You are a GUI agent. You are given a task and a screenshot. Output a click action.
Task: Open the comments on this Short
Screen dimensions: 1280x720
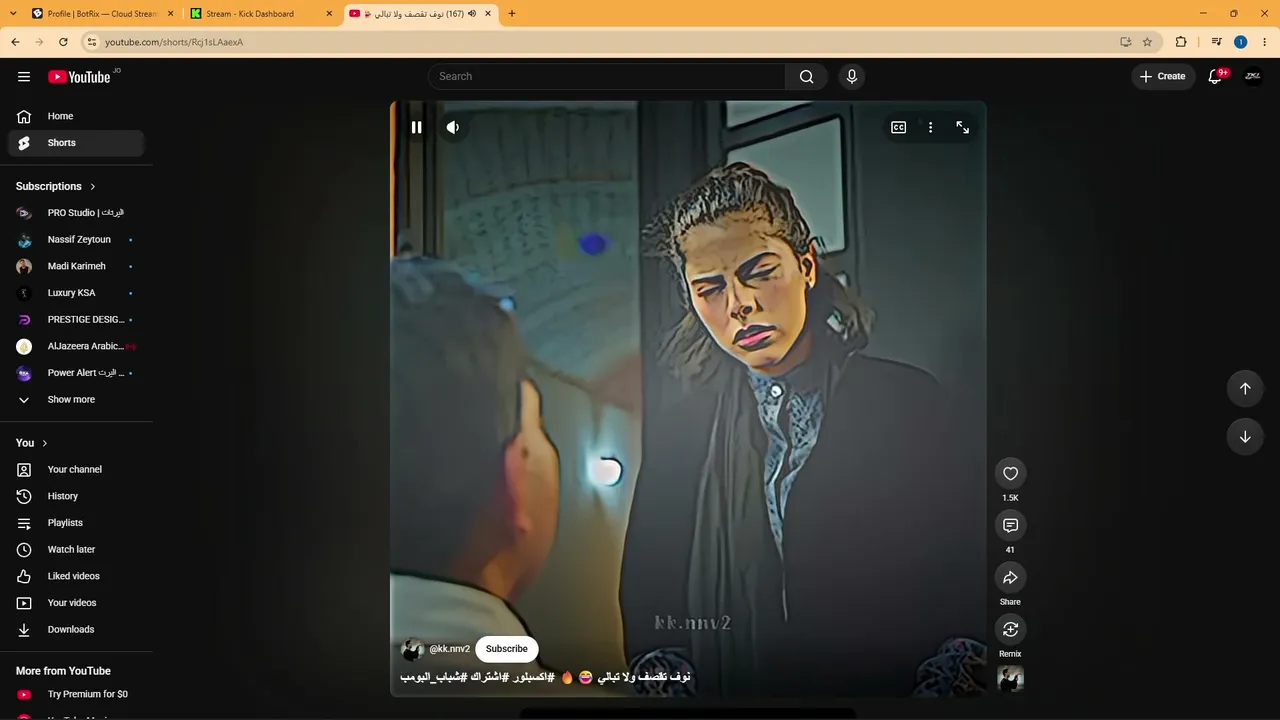1010,526
